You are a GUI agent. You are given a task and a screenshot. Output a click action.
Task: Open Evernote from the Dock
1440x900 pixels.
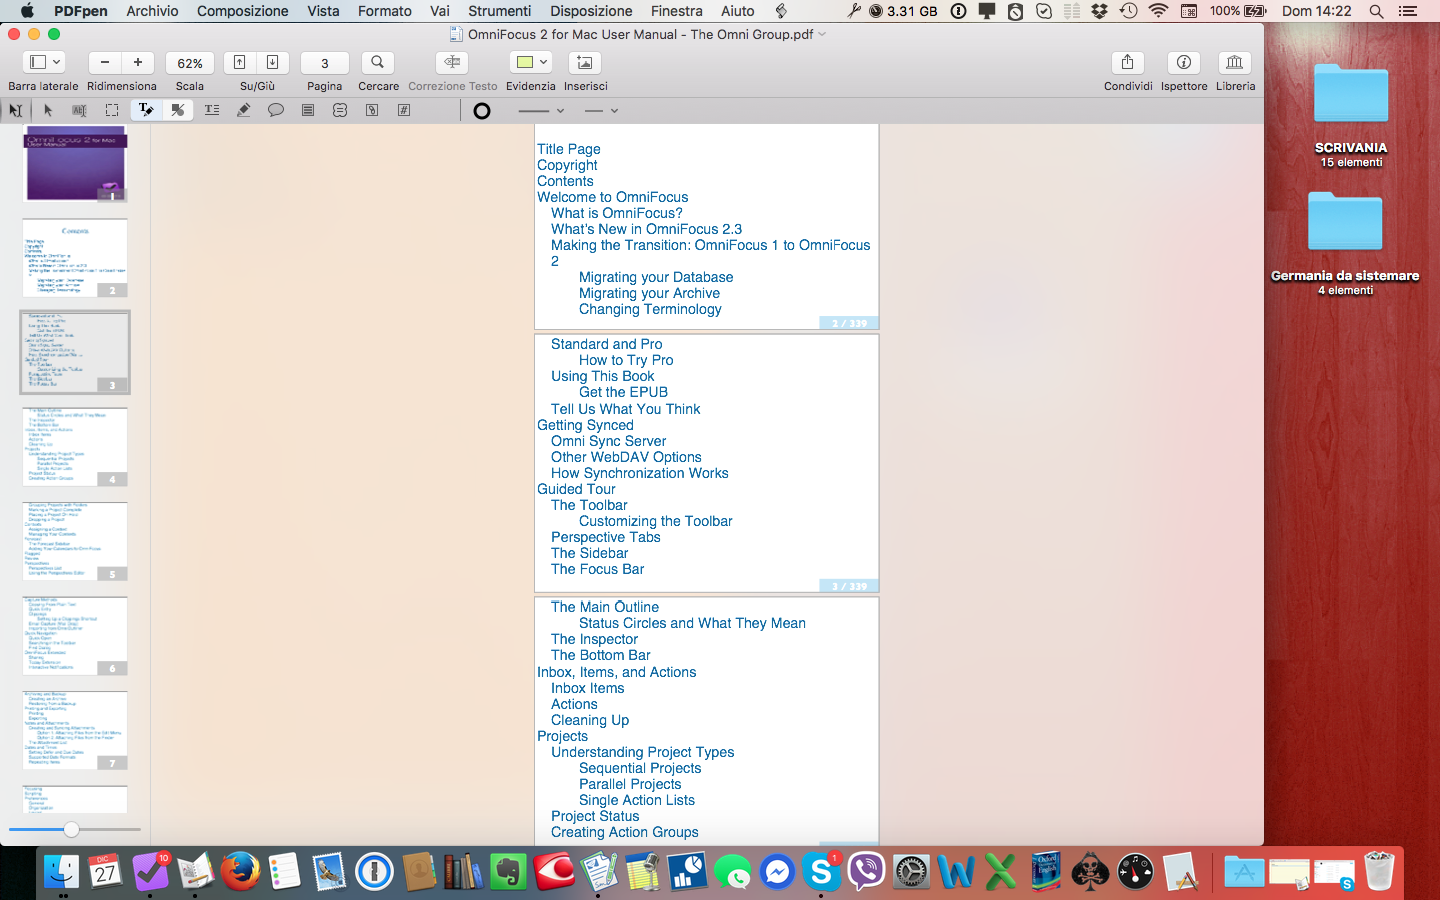tap(508, 872)
